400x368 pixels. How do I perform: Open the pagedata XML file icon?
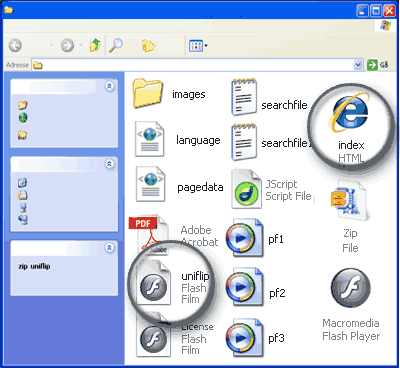pos(150,184)
